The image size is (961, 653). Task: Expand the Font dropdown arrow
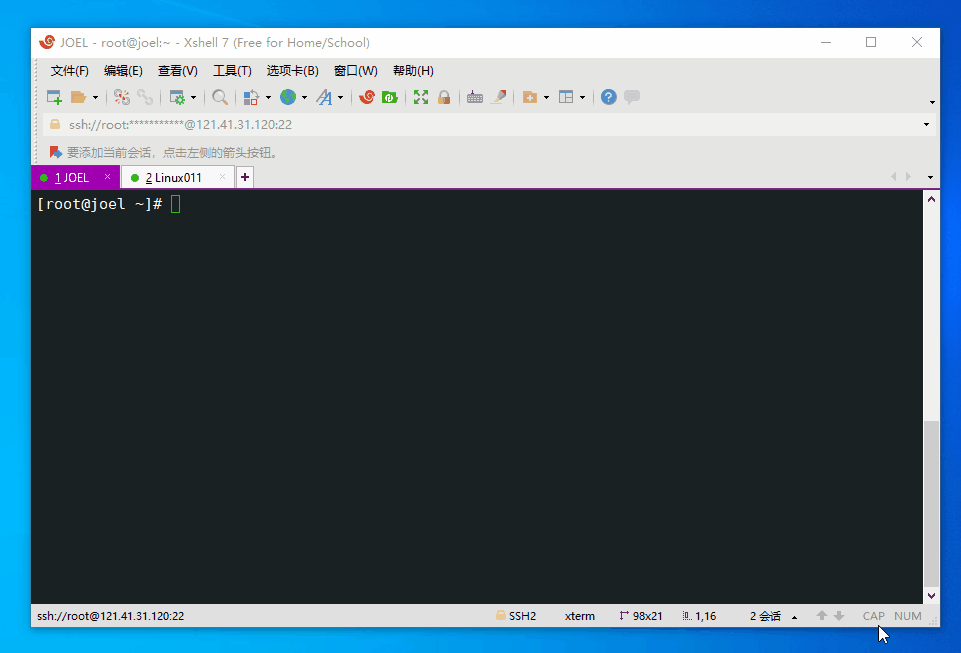pos(340,97)
